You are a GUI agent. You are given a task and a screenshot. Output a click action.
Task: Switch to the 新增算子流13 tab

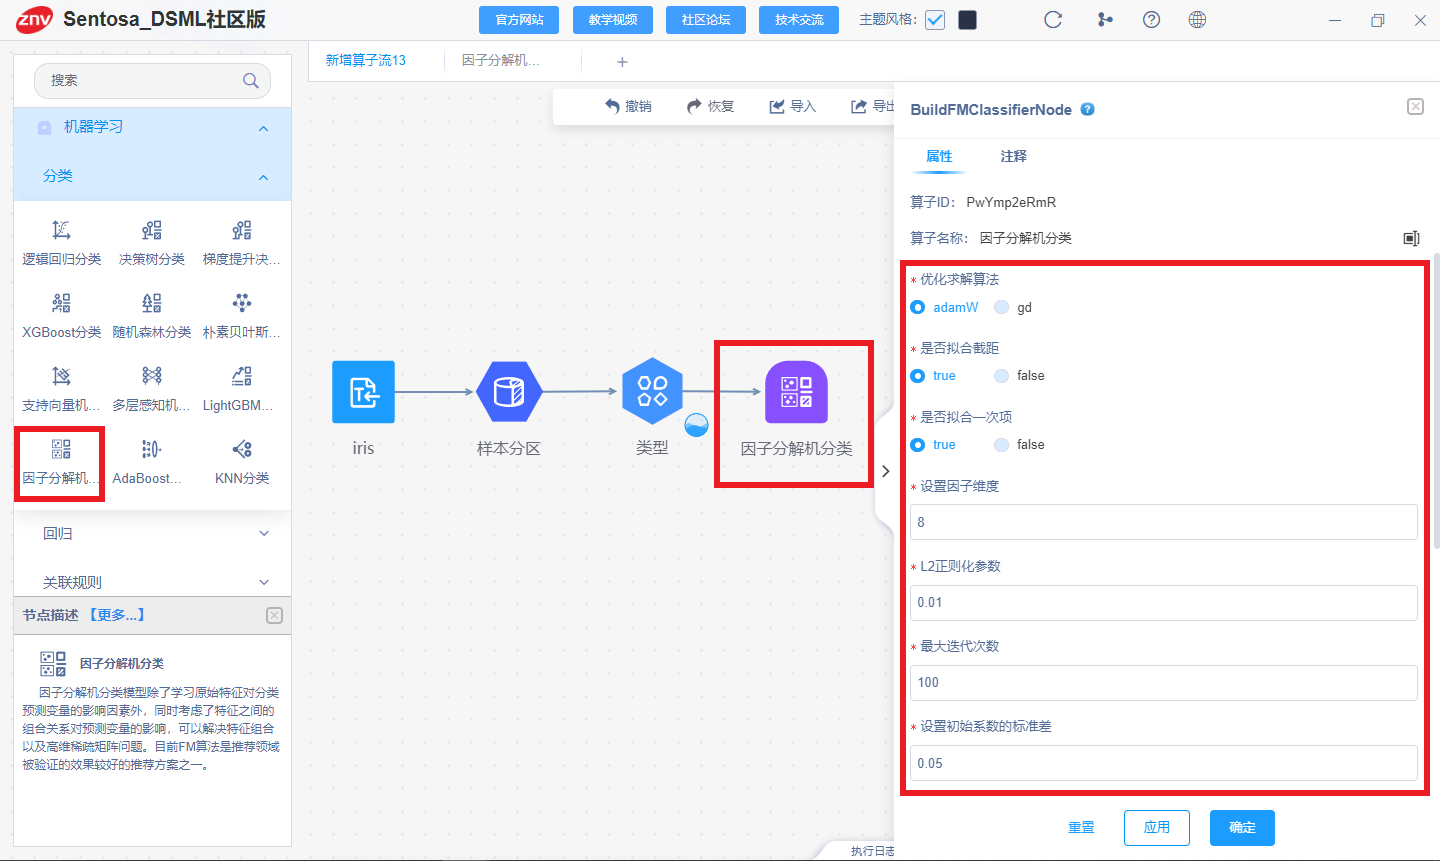click(366, 60)
